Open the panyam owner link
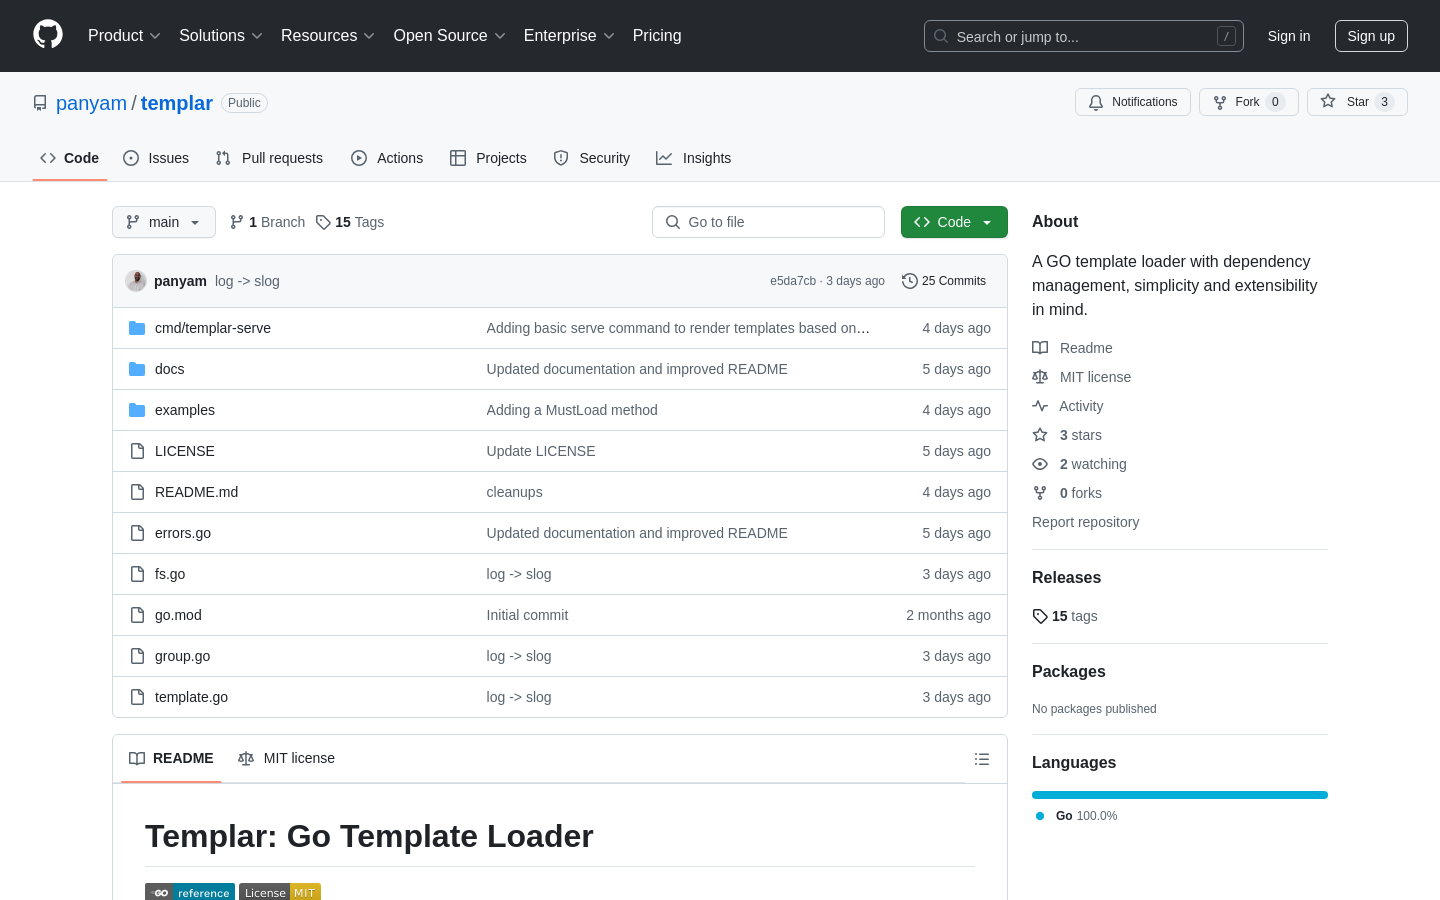The image size is (1440, 900). (x=91, y=103)
